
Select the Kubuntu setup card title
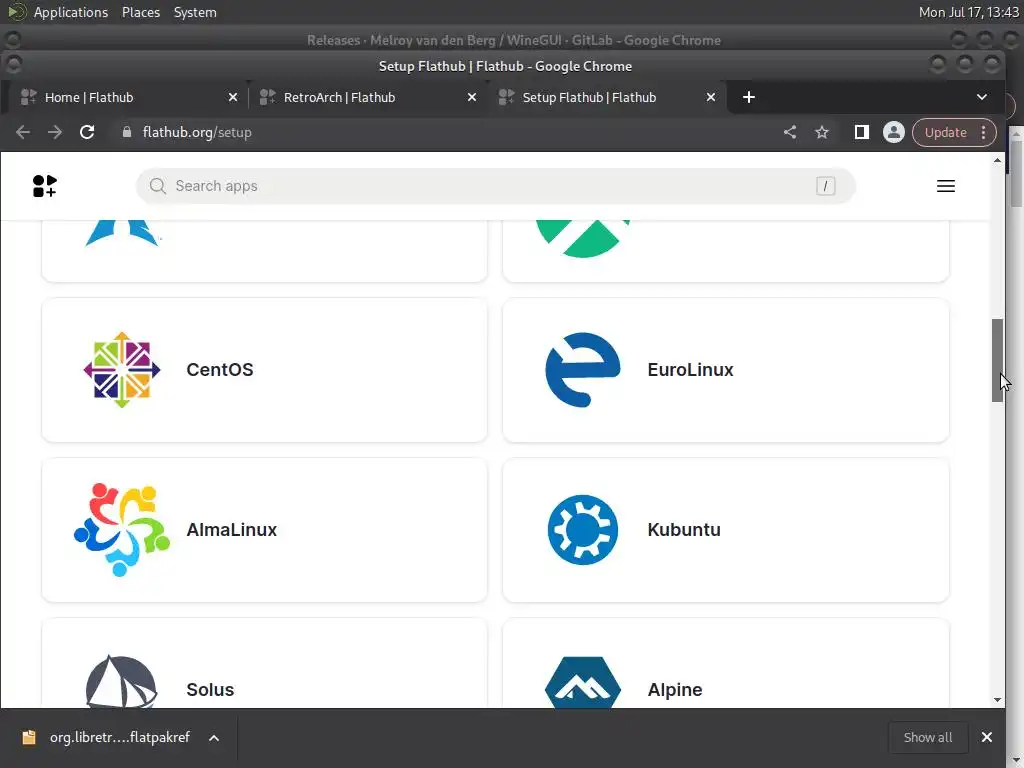[x=684, y=530]
